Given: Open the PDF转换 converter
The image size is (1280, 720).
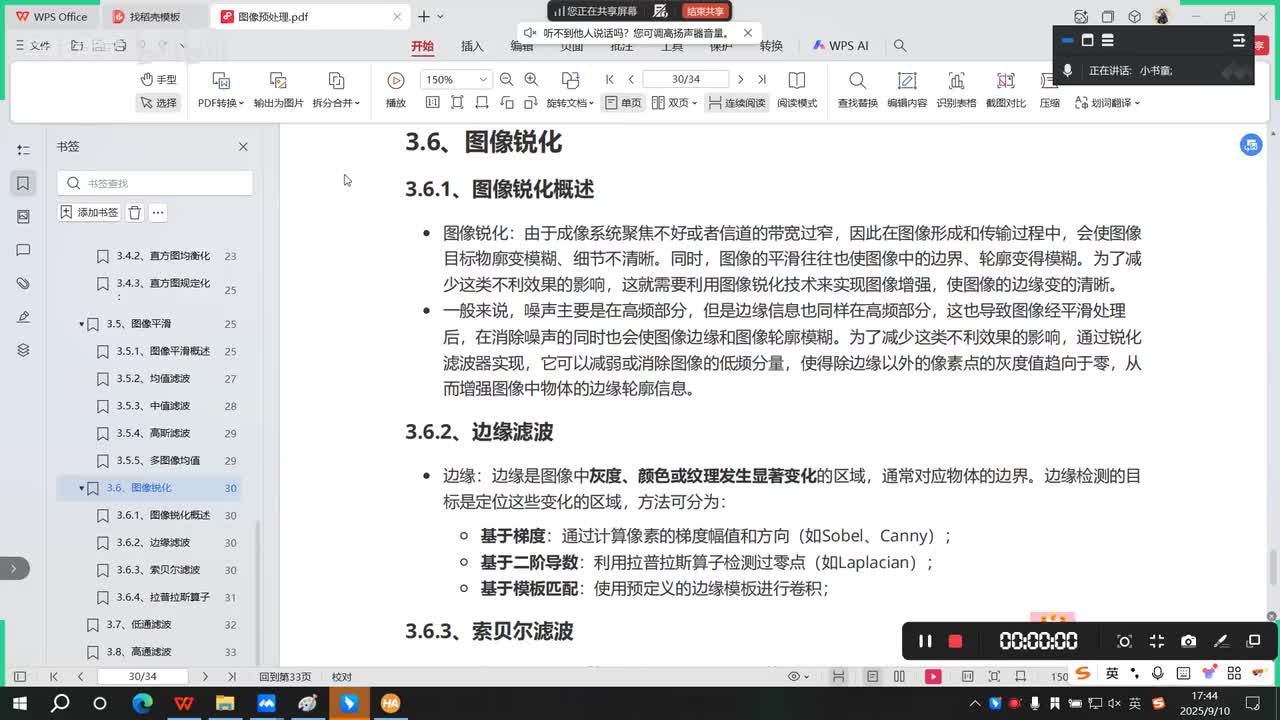Looking at the screenshot, I should (x=221, y=90).
